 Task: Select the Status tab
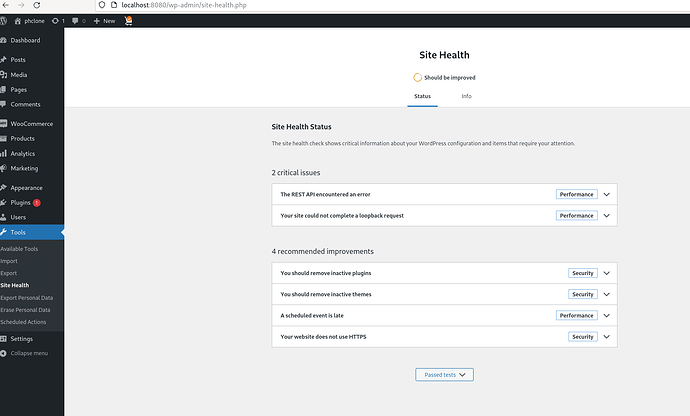[422, 96]
